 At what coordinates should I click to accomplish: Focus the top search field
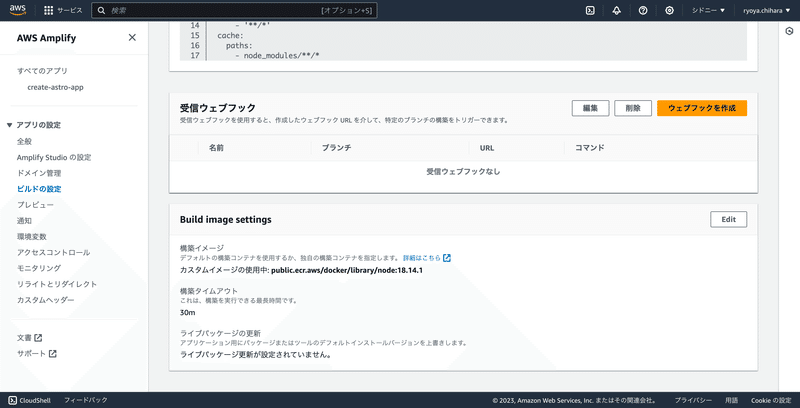pyautogui.click(x=234, y=10)
